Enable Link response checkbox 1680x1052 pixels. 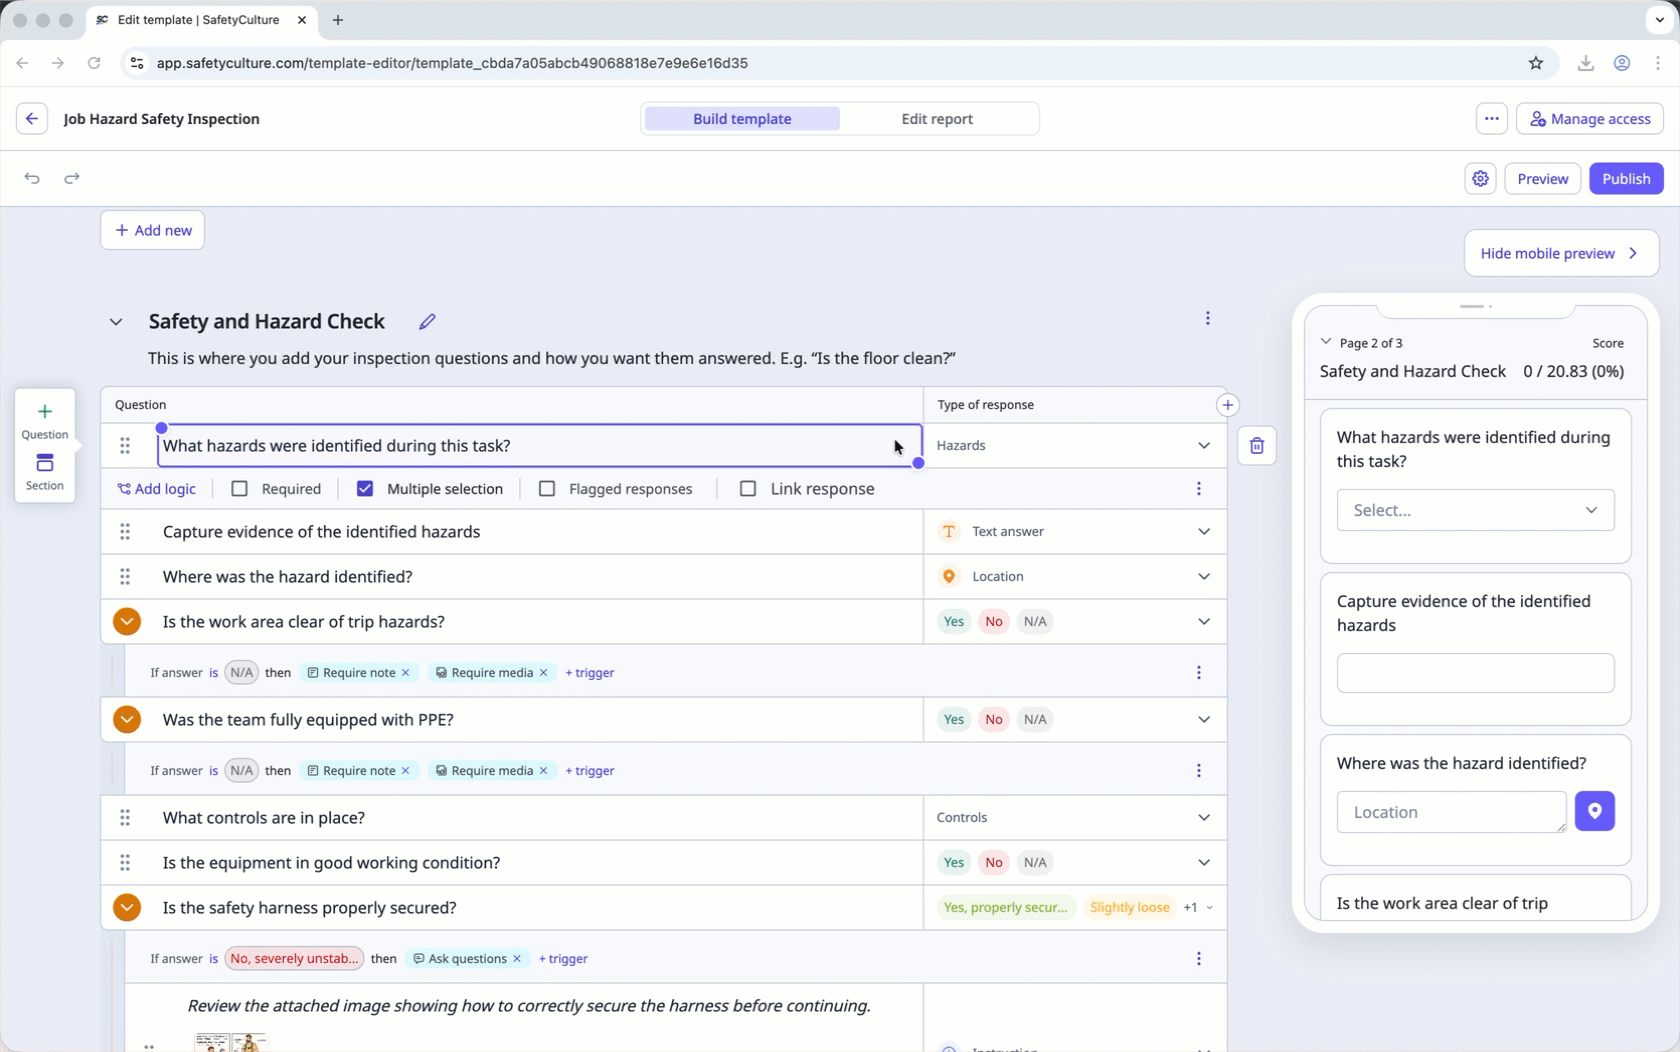coord(748,489)
